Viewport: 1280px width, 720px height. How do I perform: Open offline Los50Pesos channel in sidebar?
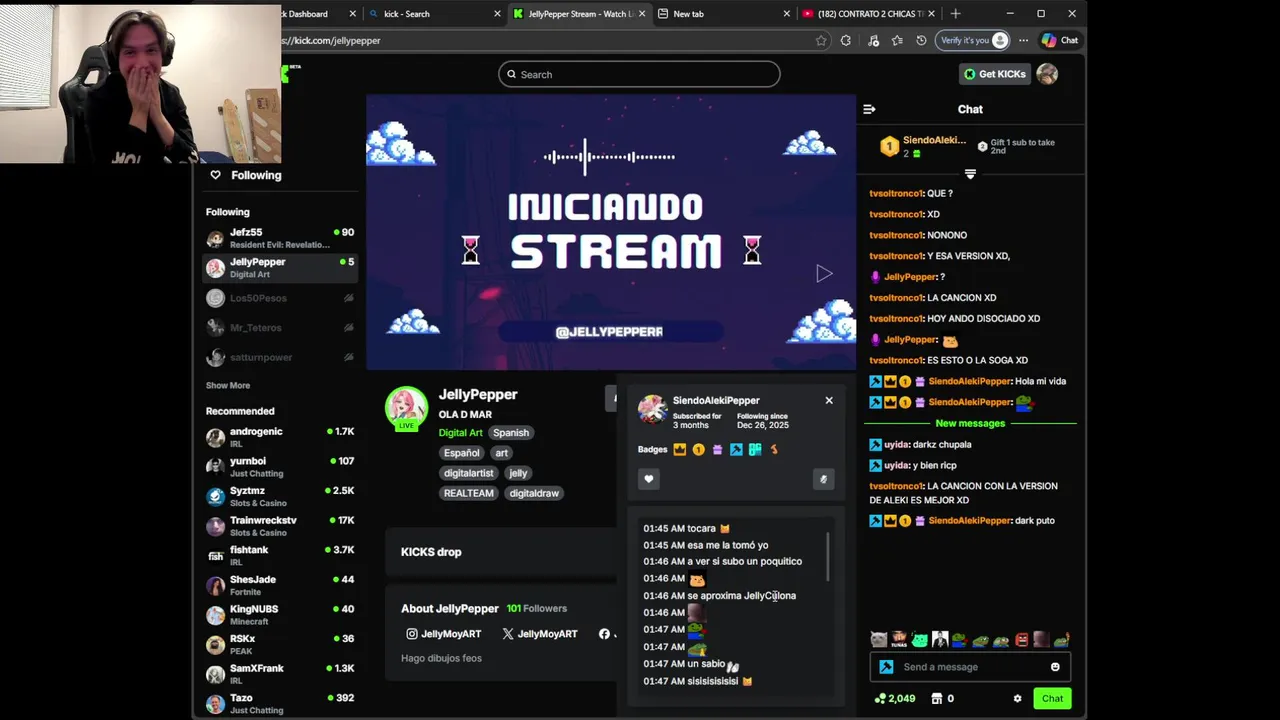pyautogui.click(x=280, y=298)
